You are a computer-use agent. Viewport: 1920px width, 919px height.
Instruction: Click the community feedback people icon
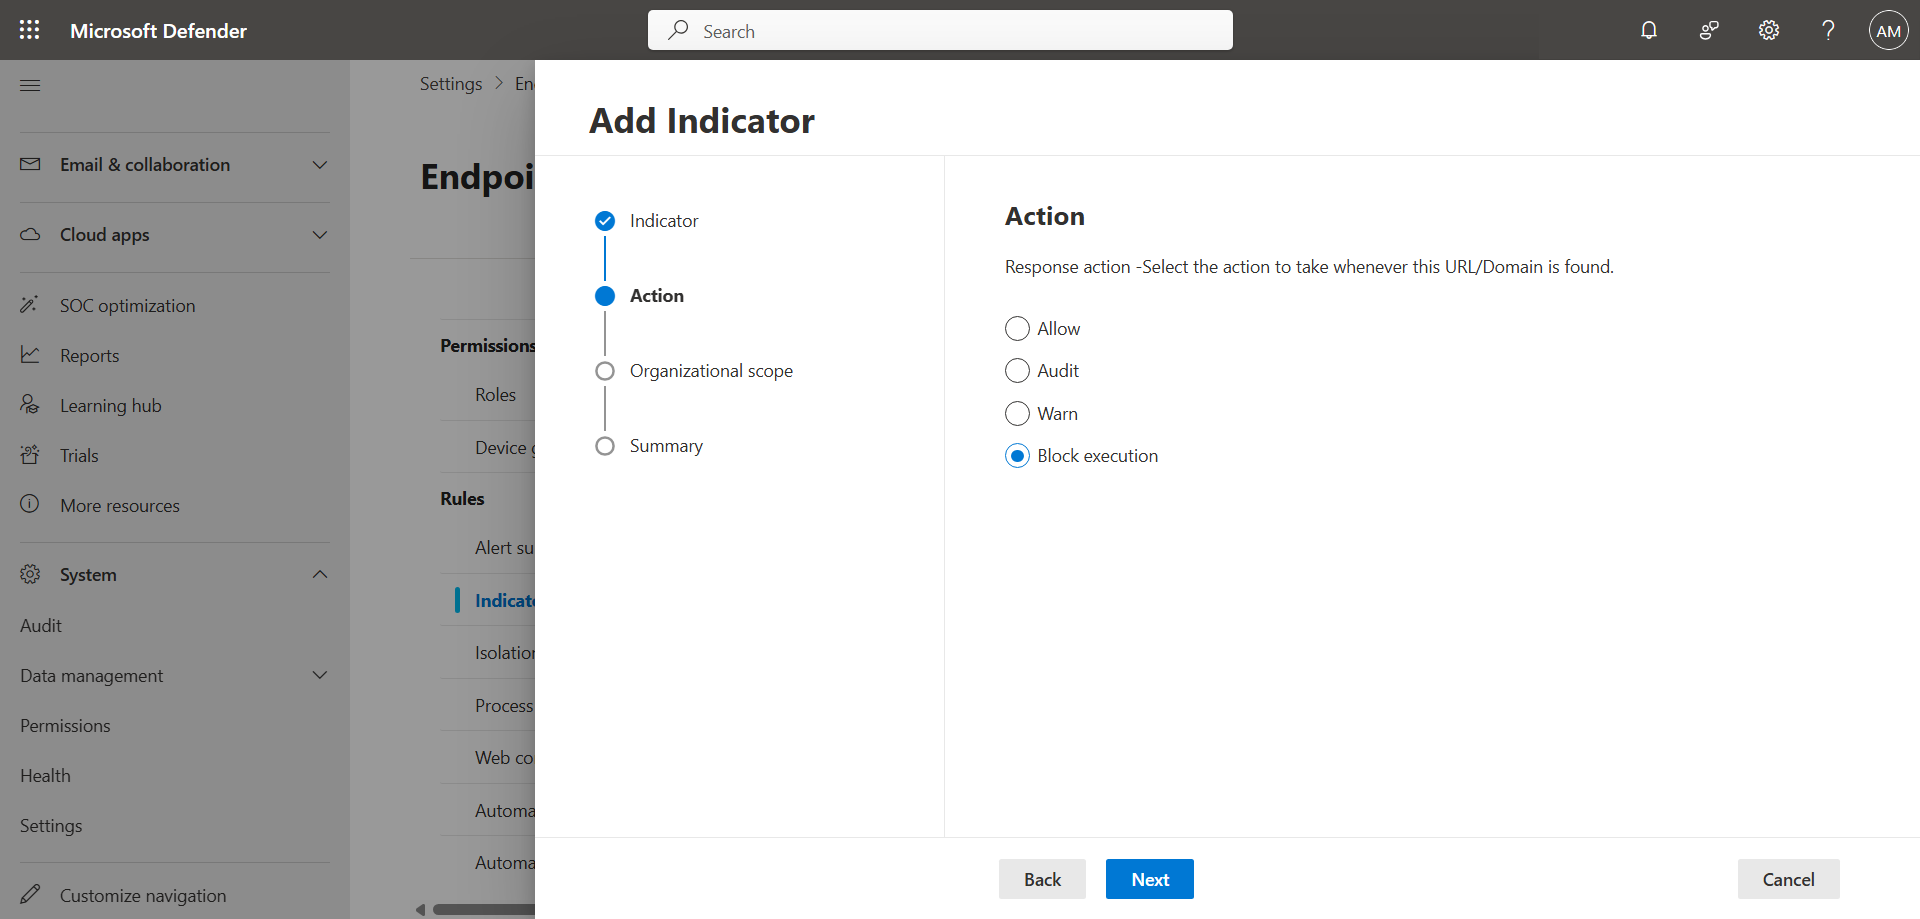1709,30
